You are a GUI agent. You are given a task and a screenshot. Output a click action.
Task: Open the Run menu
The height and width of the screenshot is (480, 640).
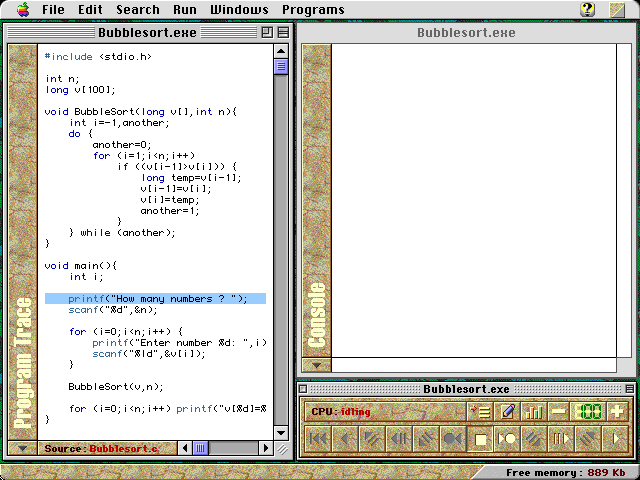click(x=185, y=10)
